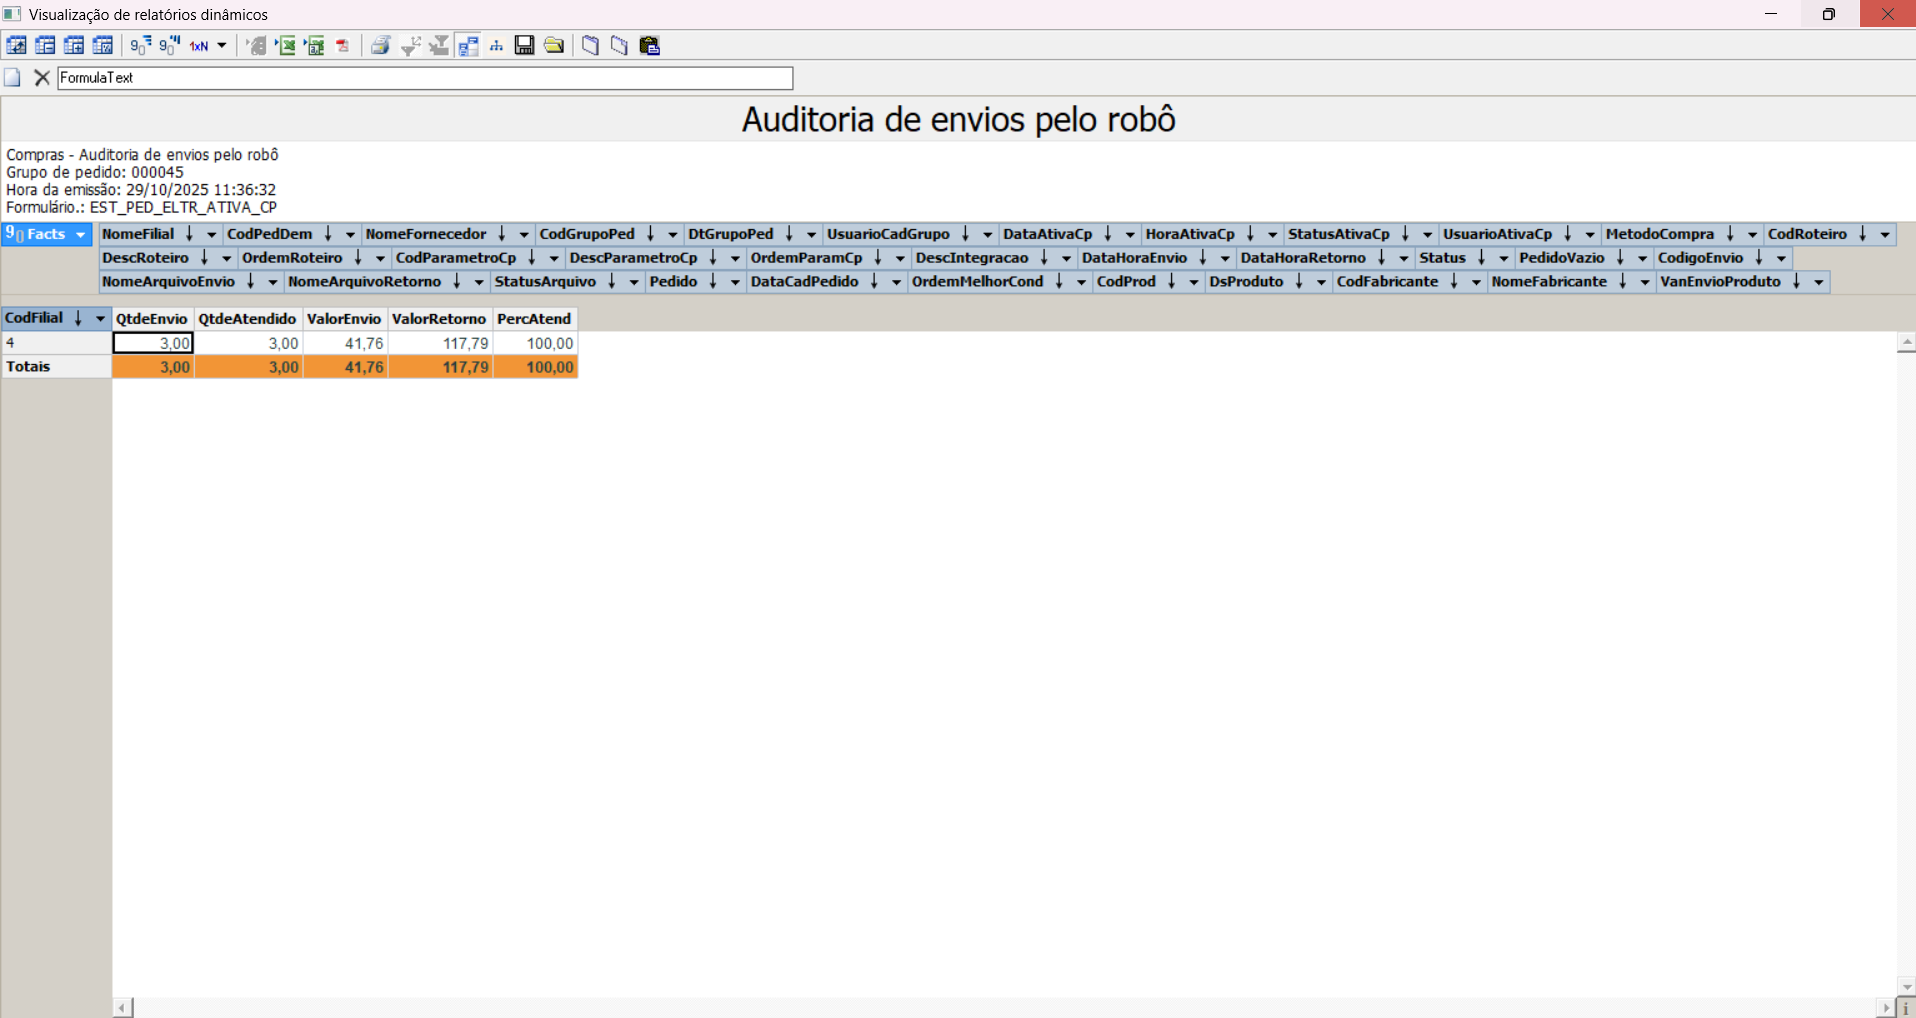Click the Status dimension field button

[1442, 258]
